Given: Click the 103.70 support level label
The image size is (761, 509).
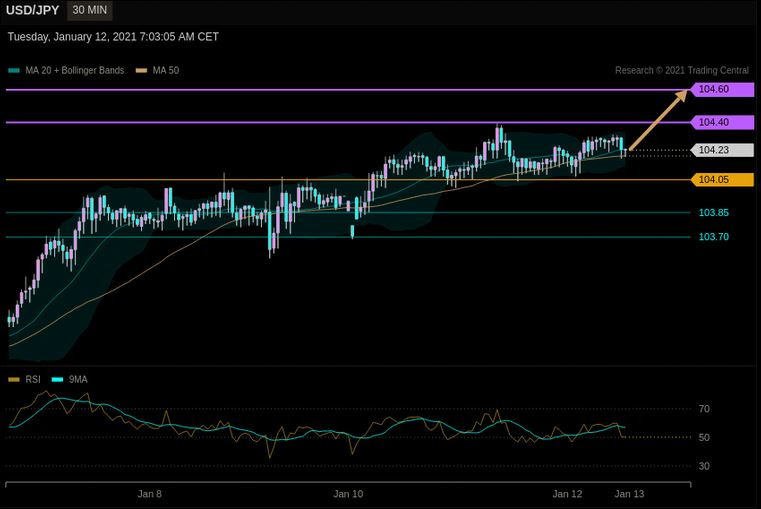Looking at the screenshot, I should point(713,237).
